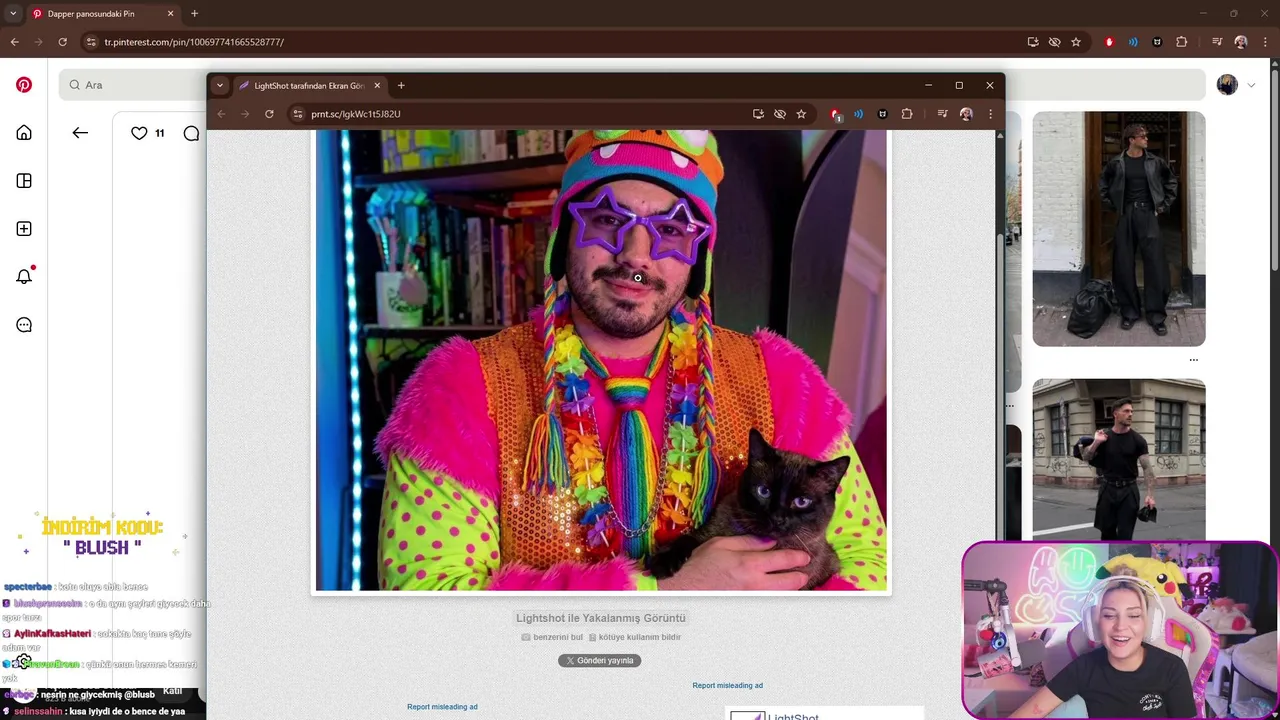Click the Pinterest user profile avatar
This screenshot has height=720, width=1280.
(1227, 85)
